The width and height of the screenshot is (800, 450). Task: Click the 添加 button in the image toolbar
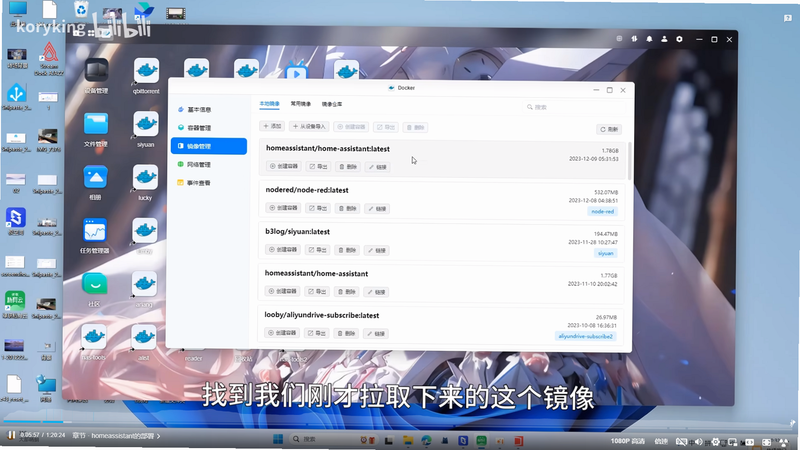click(x=272, y=126)
